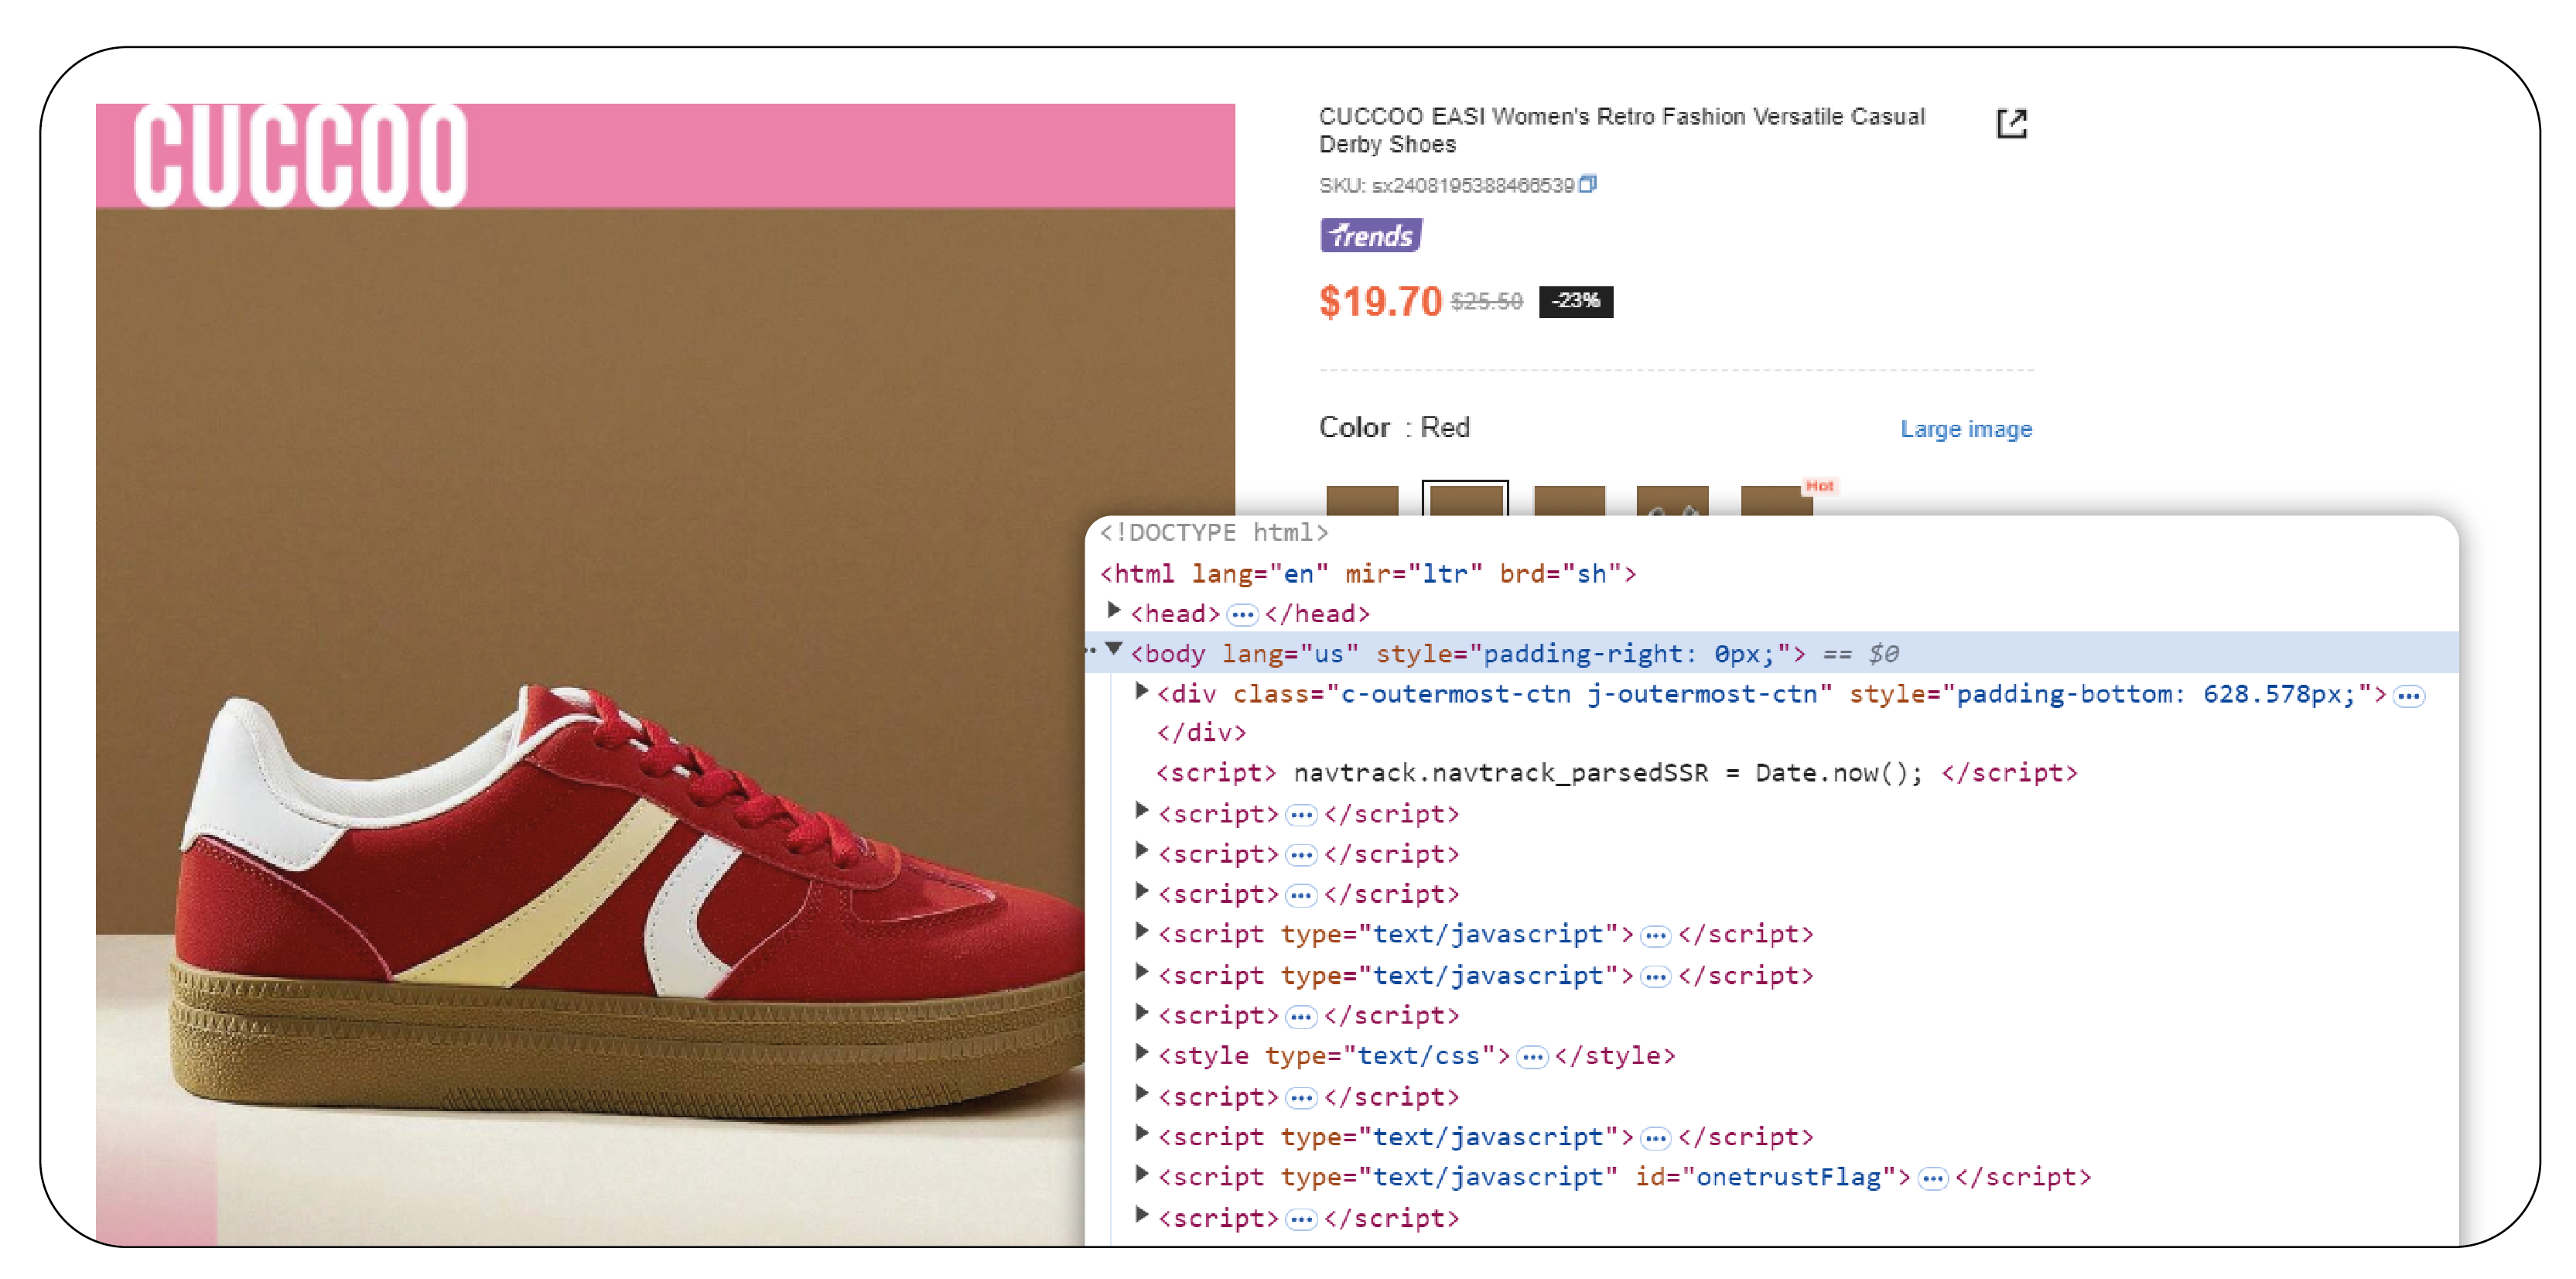Screen dimensions: 2576x1279
Task: Click the ellipsis after the c-outermost-ctn div
Action: 2408,696
